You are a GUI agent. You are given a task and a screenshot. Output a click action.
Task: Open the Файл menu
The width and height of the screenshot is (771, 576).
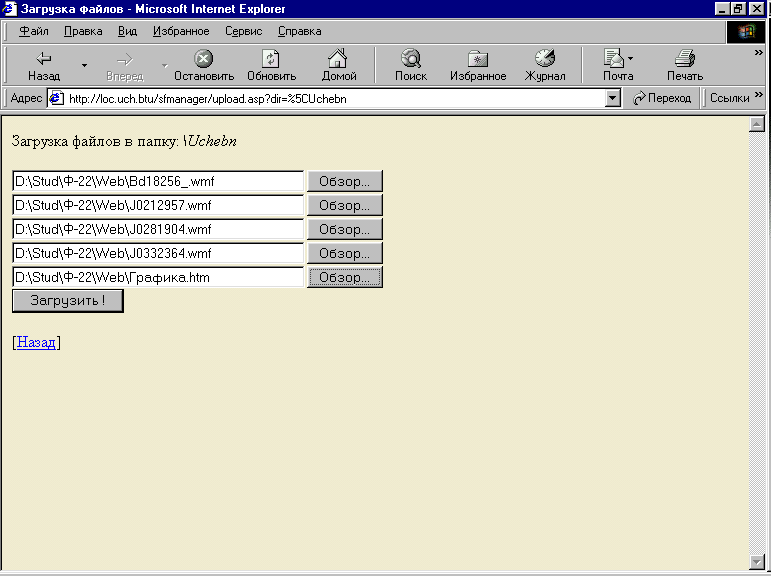point(33,31)
